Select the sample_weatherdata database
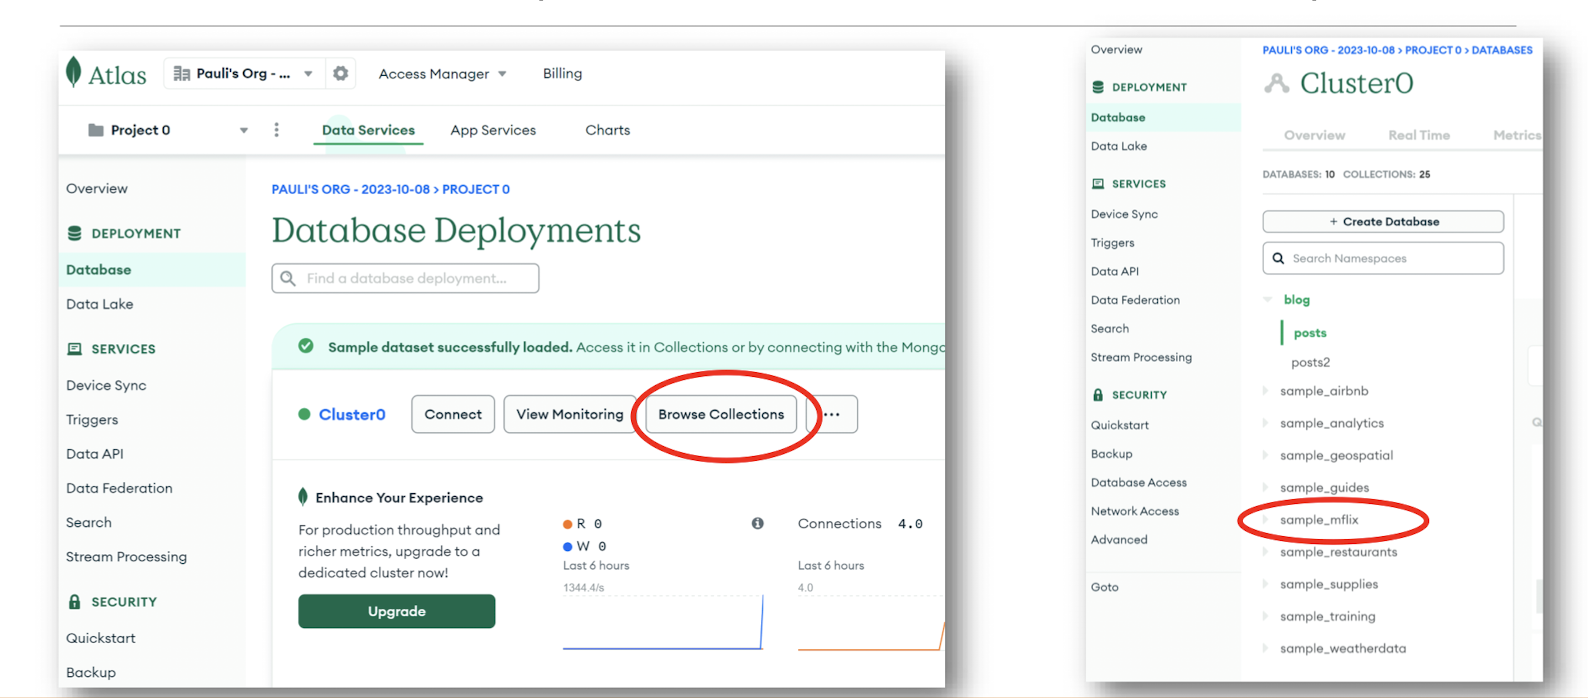Screen dimensions: 1588x698 pyautogui.click(x=1343, y=648)
